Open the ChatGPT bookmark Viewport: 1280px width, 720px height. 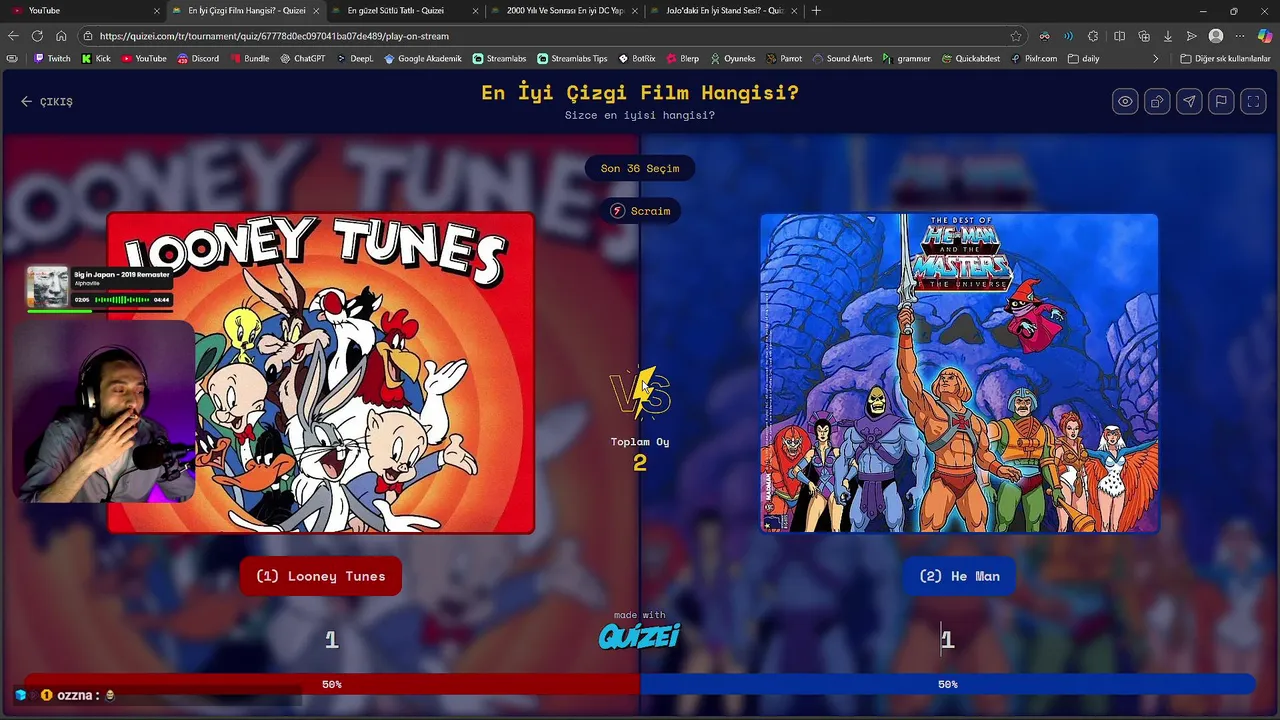click(x=302, y=59)
